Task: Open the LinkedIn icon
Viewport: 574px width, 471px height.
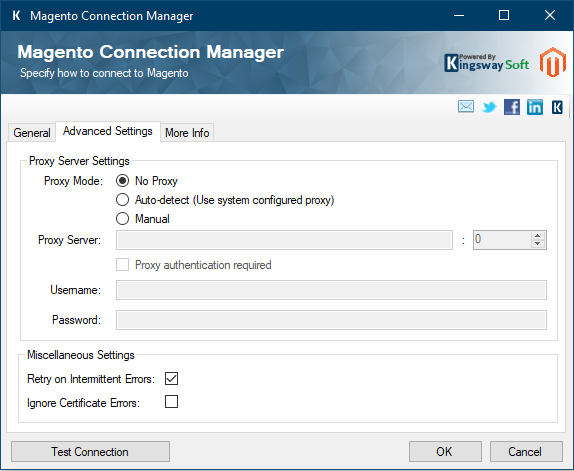Action: [x=535, y=107]
